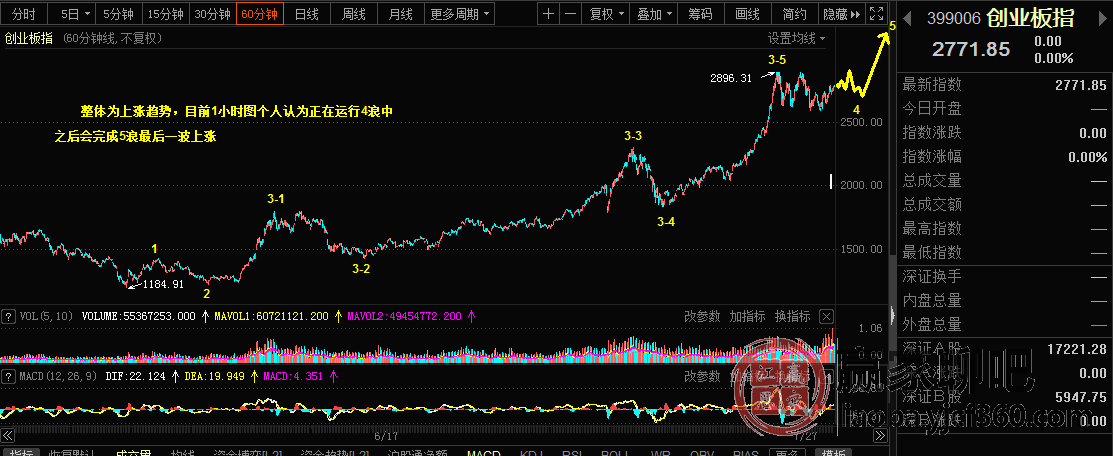Click the 1184.91 low price label
The image size is (1113, 456).
(163, 284)
